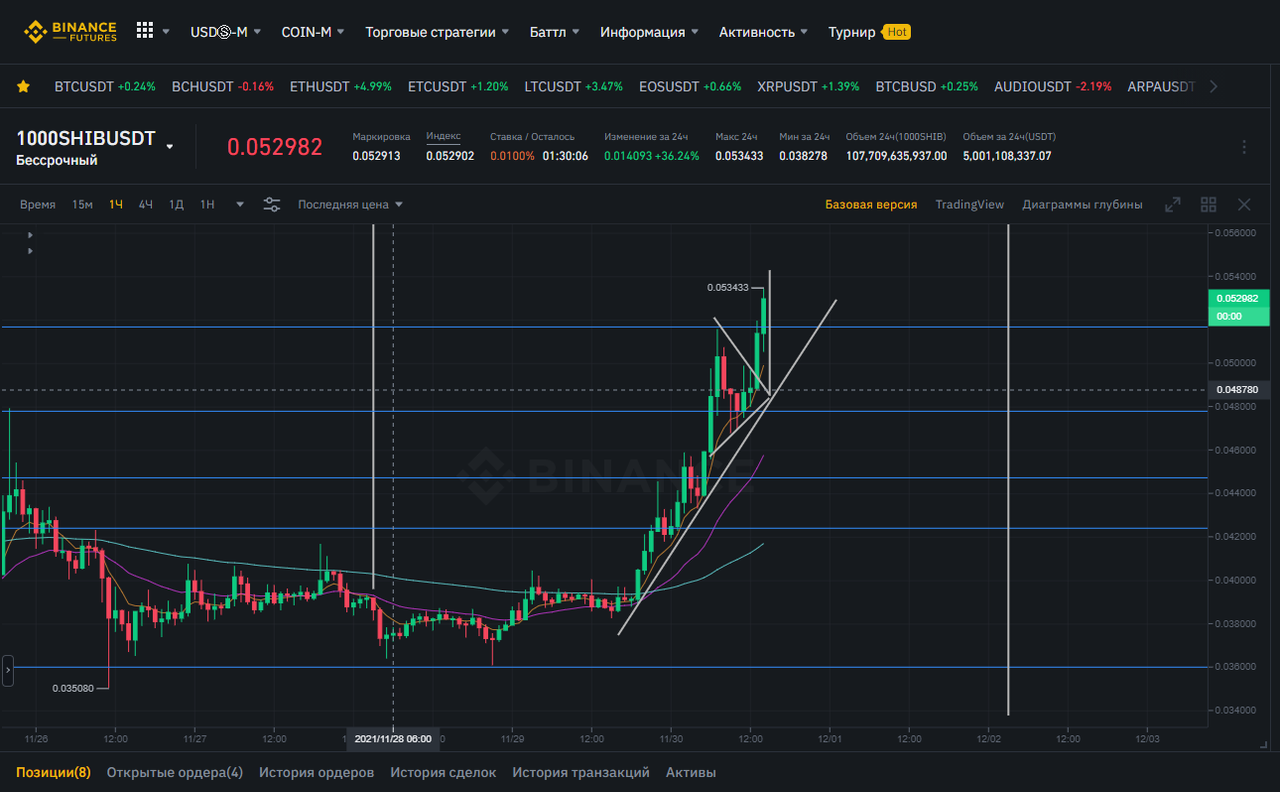1280x792 pixels.
Task: Open the Активы tab
Action: [691, 772]
